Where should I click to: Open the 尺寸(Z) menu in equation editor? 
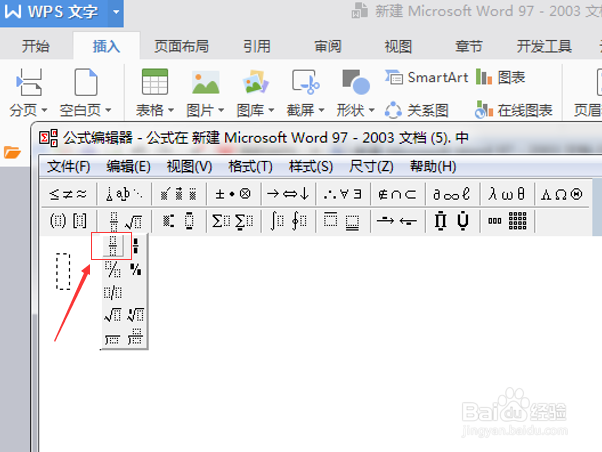(x=371, y=167)
